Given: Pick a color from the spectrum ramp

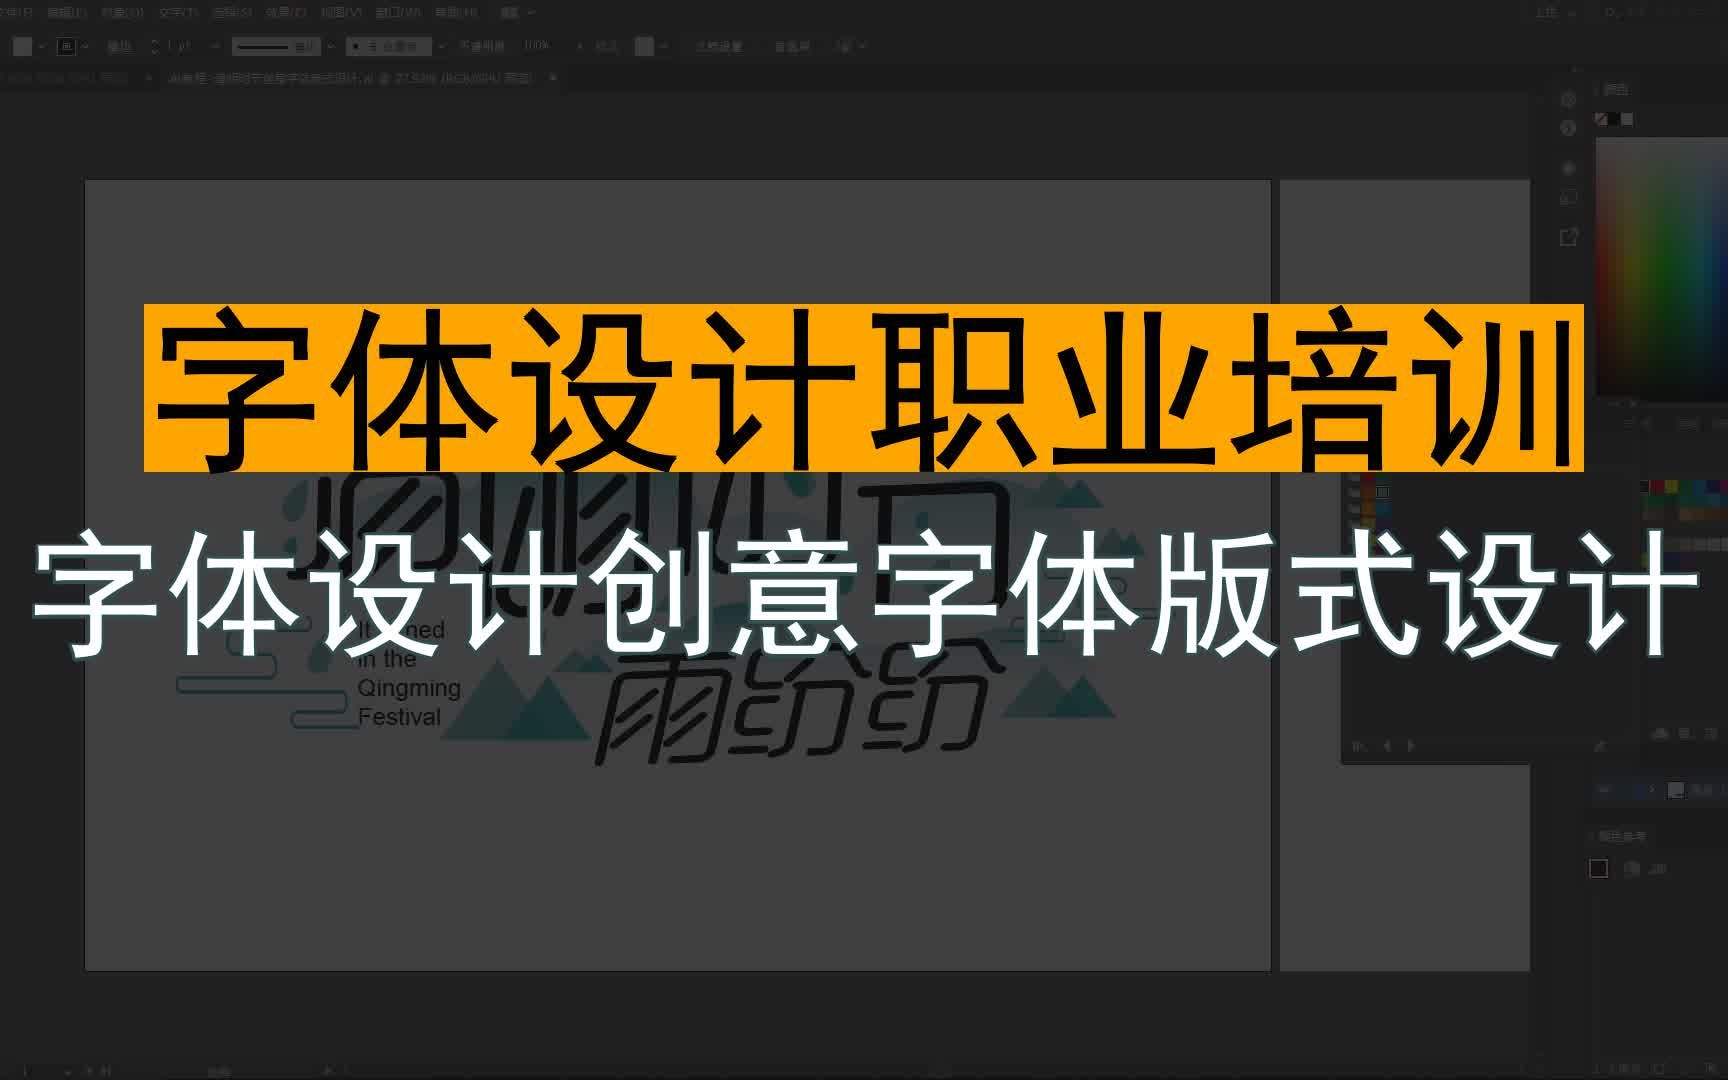Looking at the screenshot, I should (1661, 266).
